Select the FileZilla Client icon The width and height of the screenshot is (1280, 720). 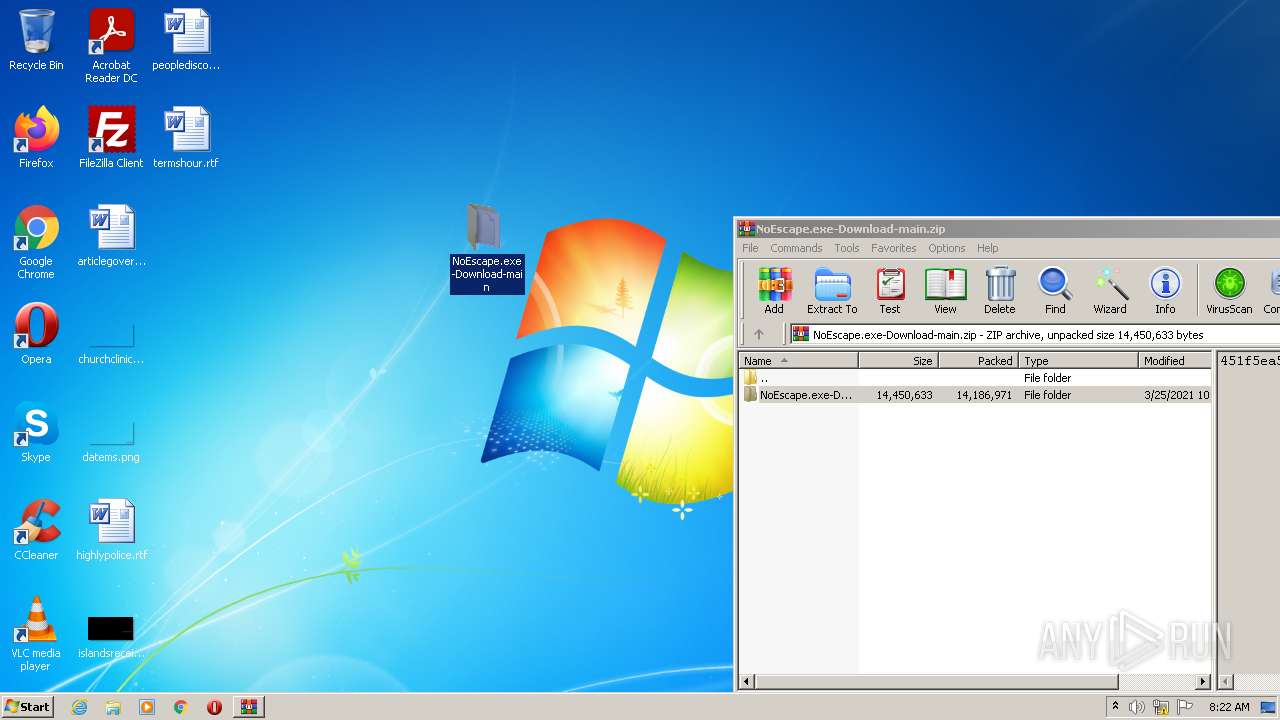tap(111, 137)
